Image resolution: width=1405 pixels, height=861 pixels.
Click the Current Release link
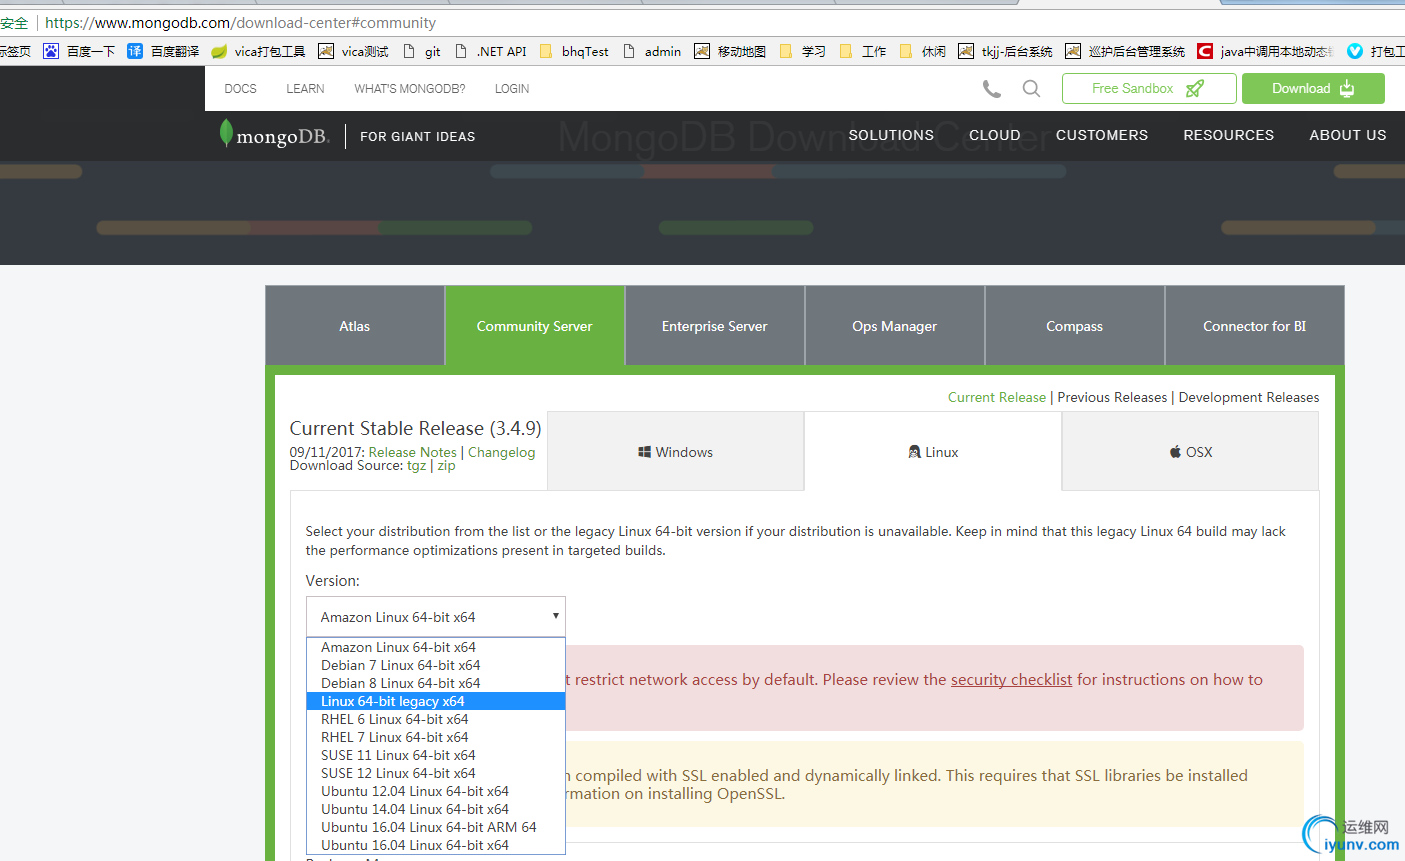(997, 397)
